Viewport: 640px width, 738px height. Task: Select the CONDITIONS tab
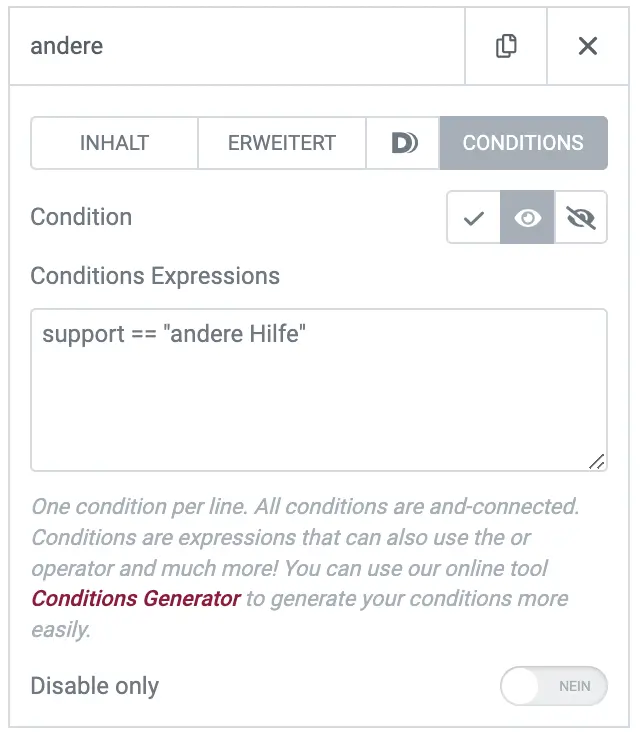523,143
